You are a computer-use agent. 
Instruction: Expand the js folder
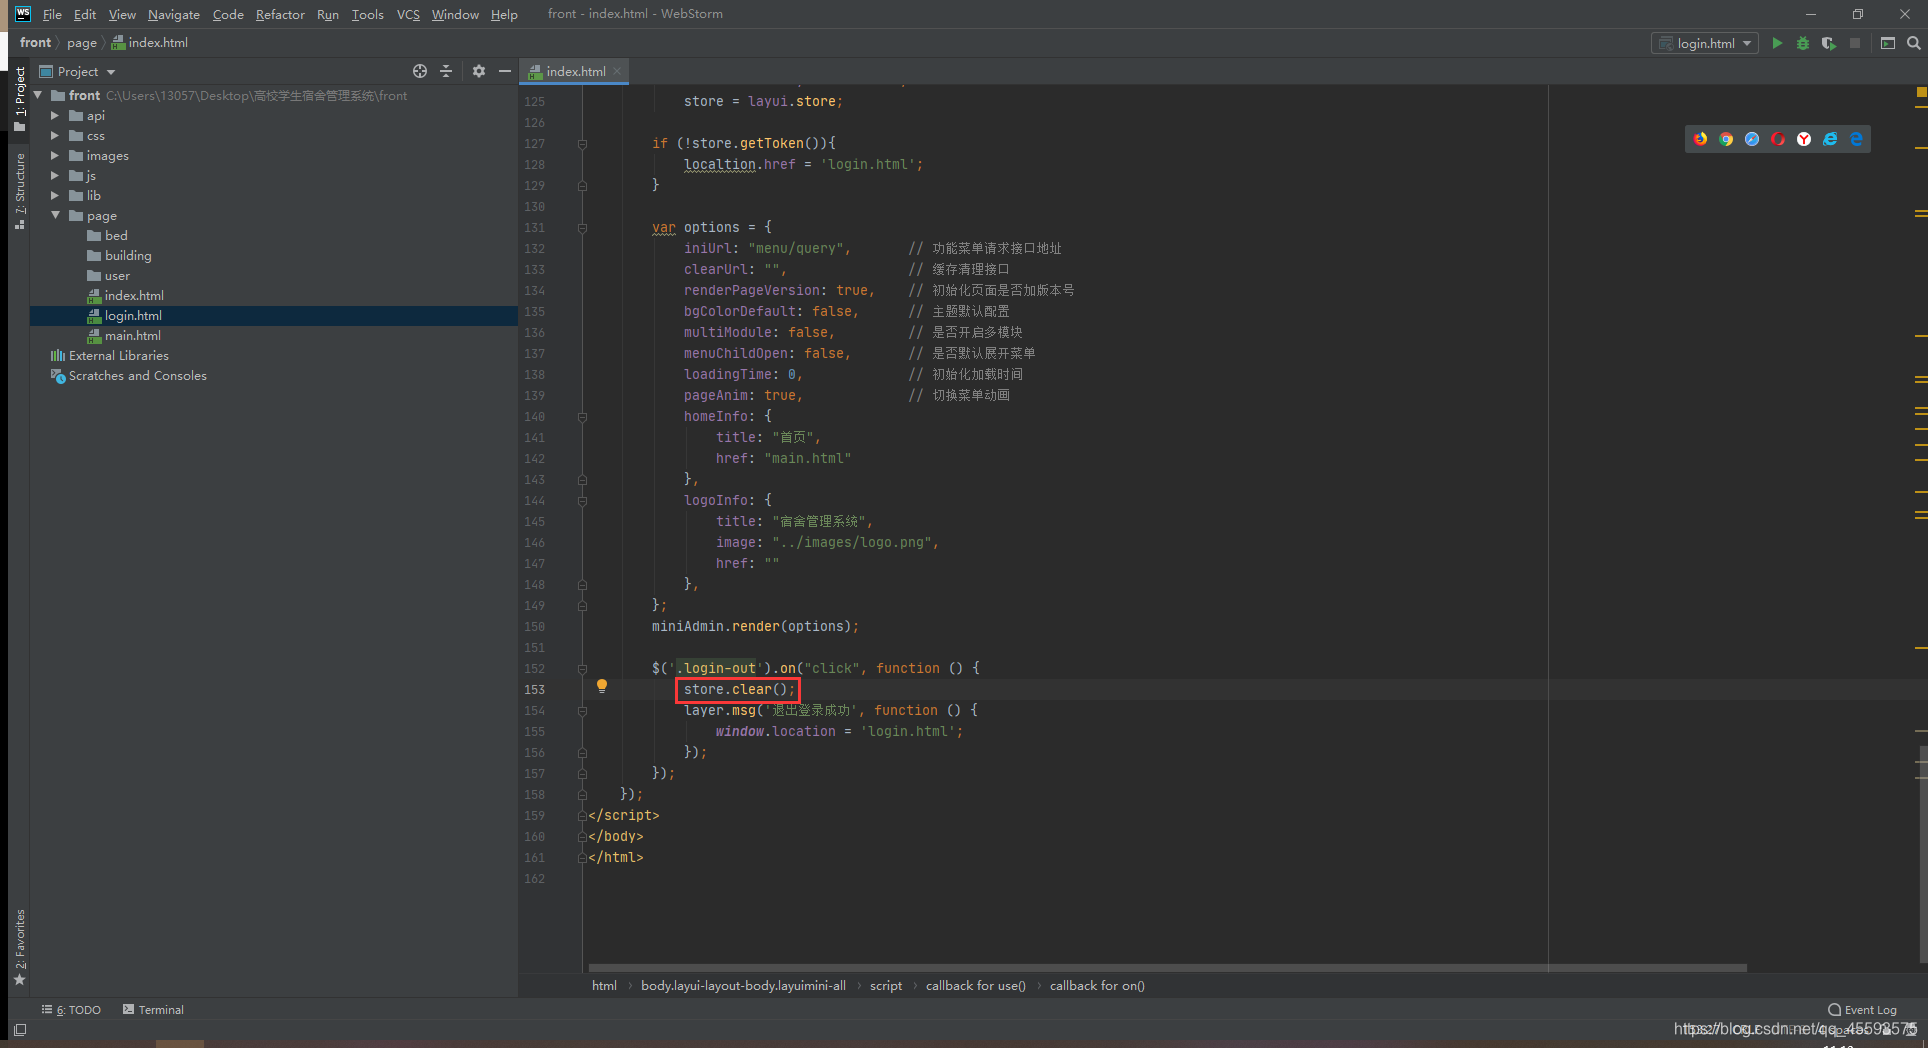coord(55,175)
